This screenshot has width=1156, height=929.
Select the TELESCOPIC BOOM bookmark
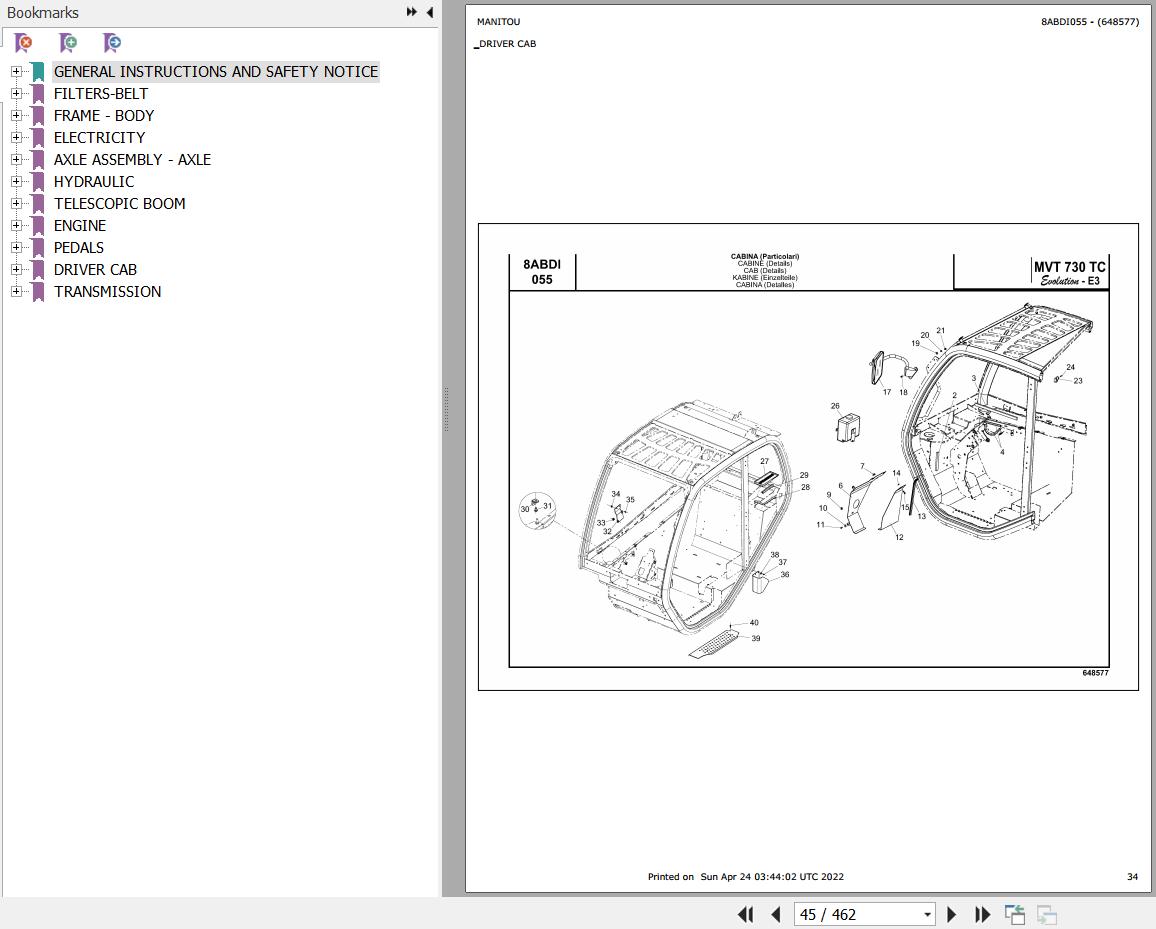coord(119,203)
